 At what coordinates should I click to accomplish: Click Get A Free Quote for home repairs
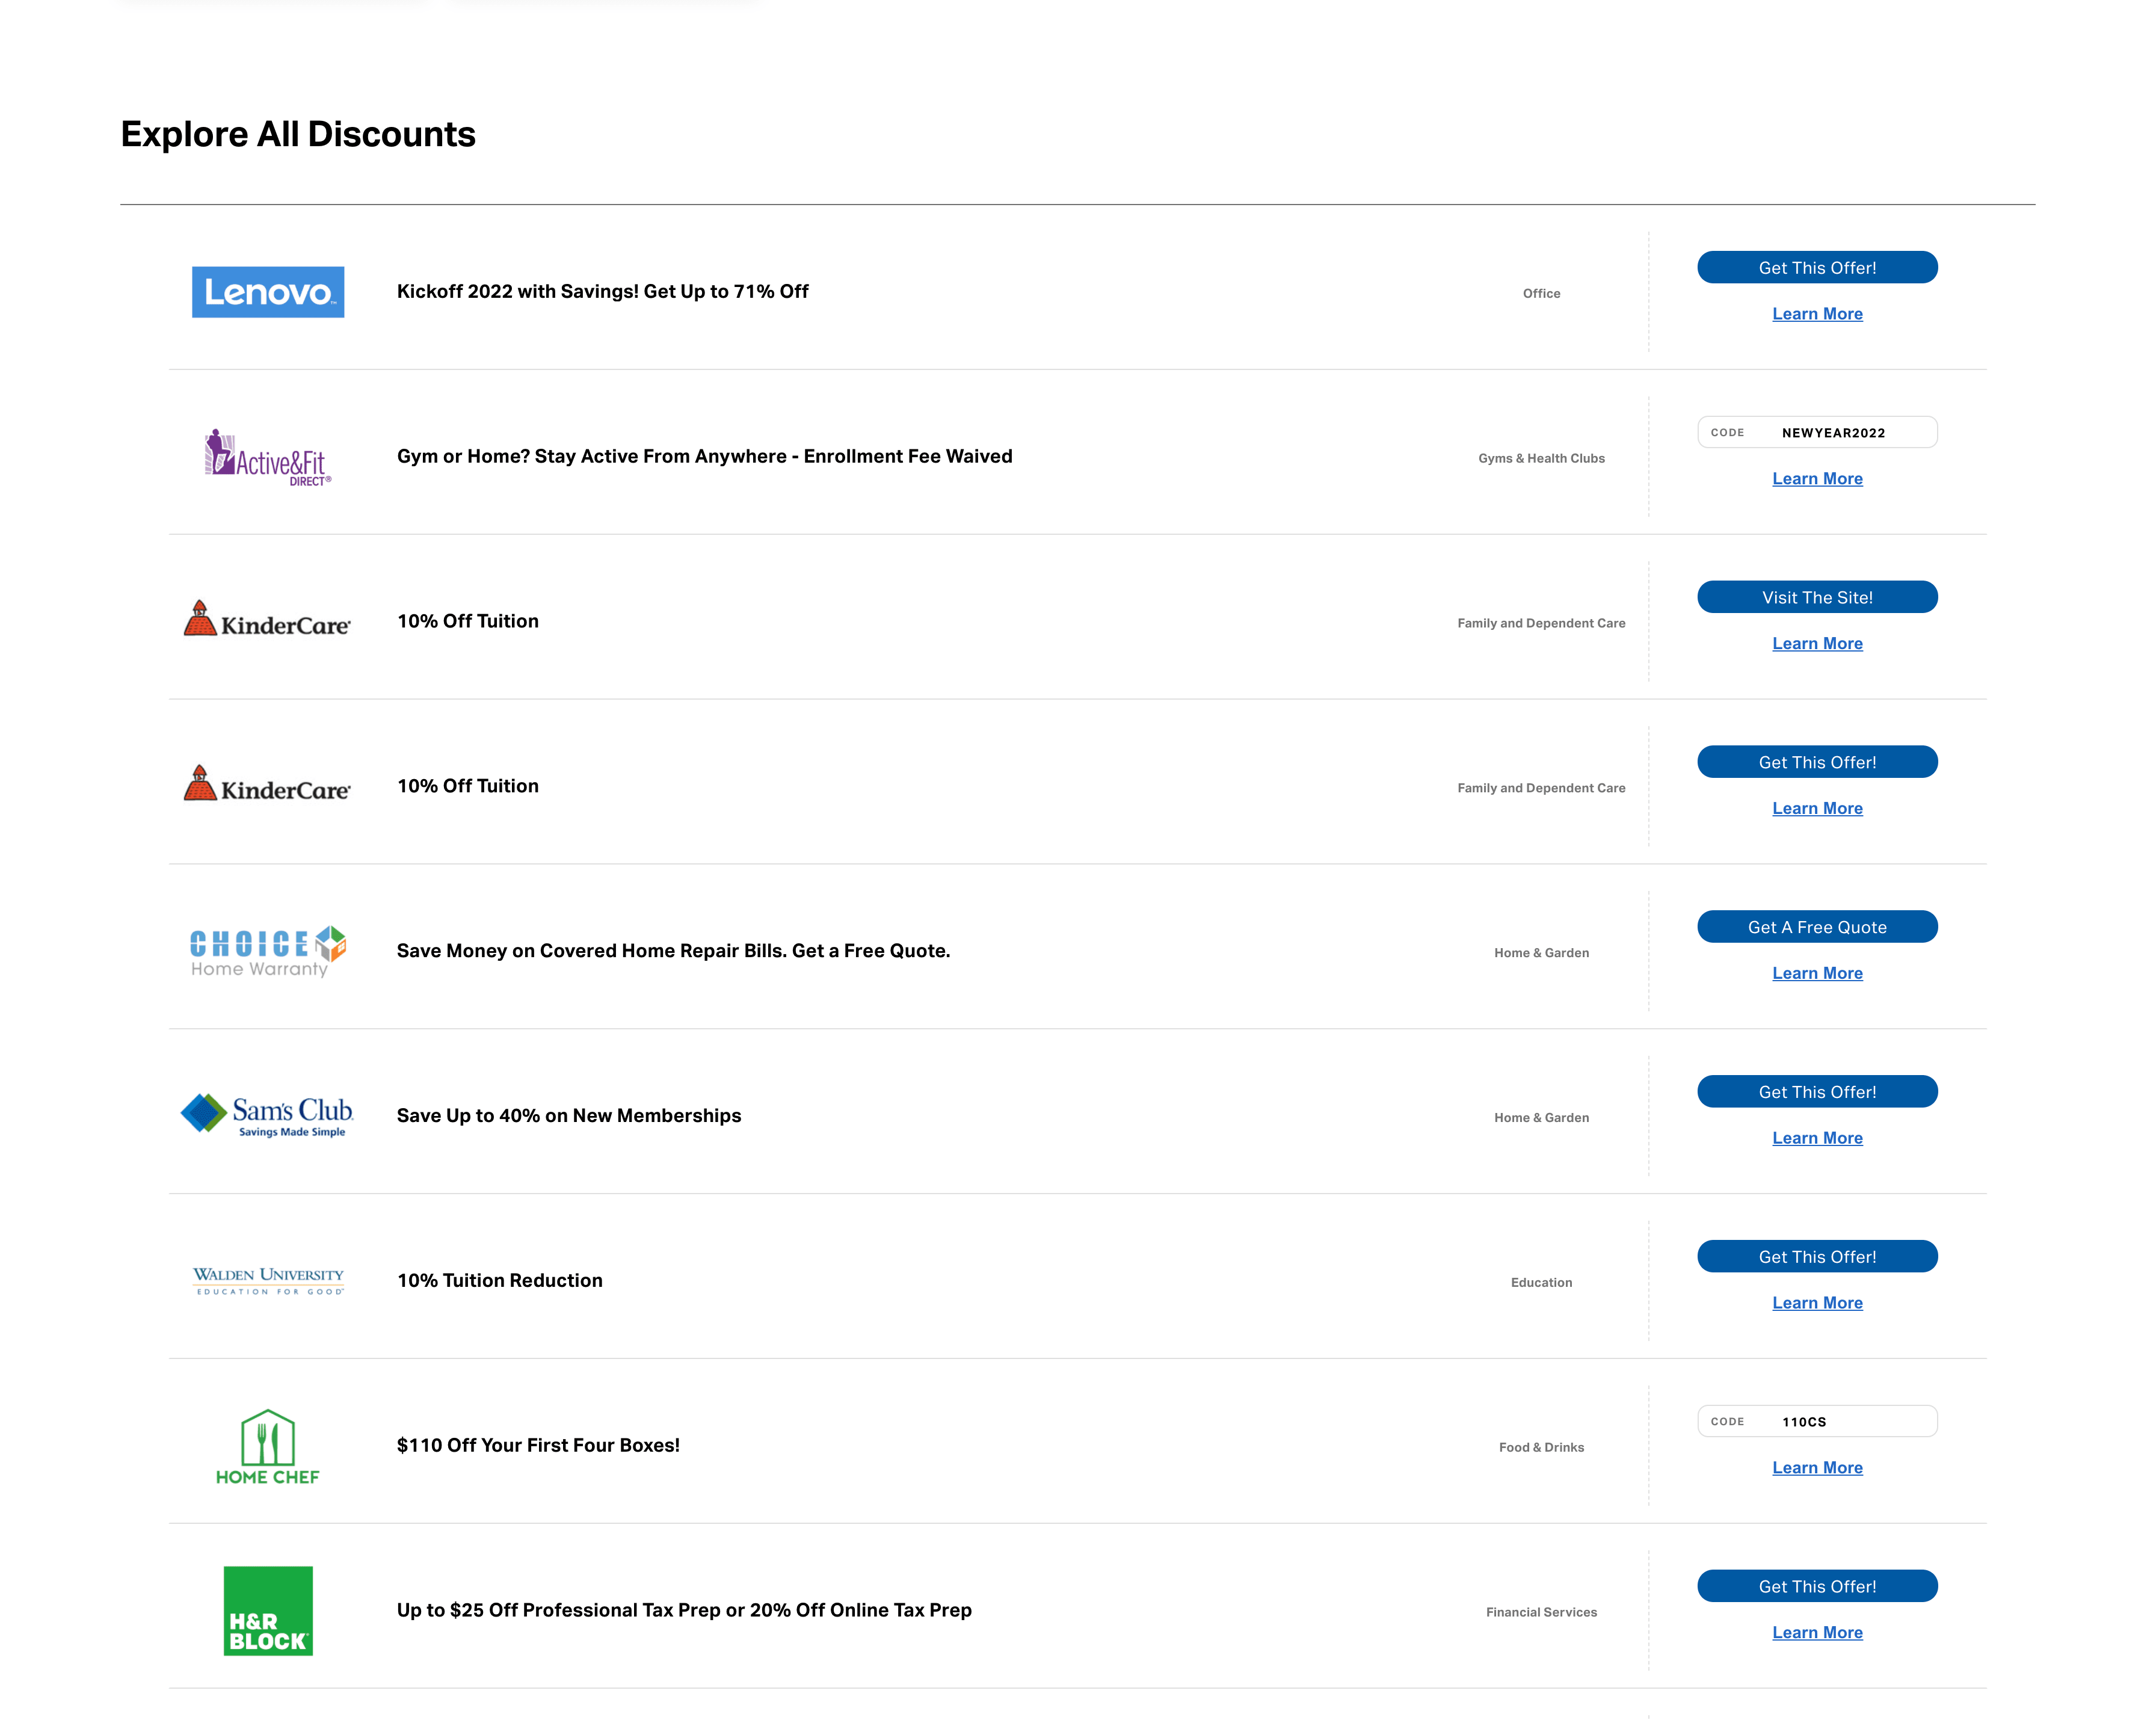[1817, 926]
